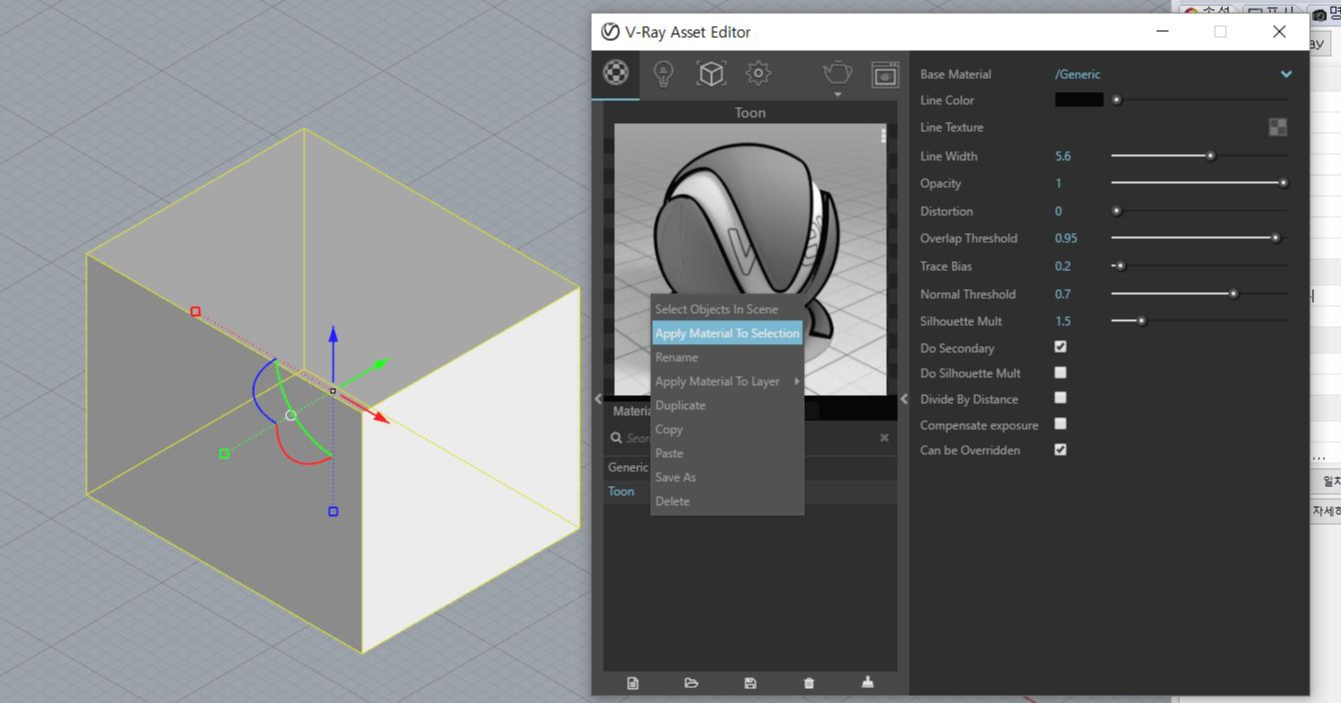The height and width of the screenshot is (703, 1341).
Task: Click the save material disk icon
Action: coord(750,683)
